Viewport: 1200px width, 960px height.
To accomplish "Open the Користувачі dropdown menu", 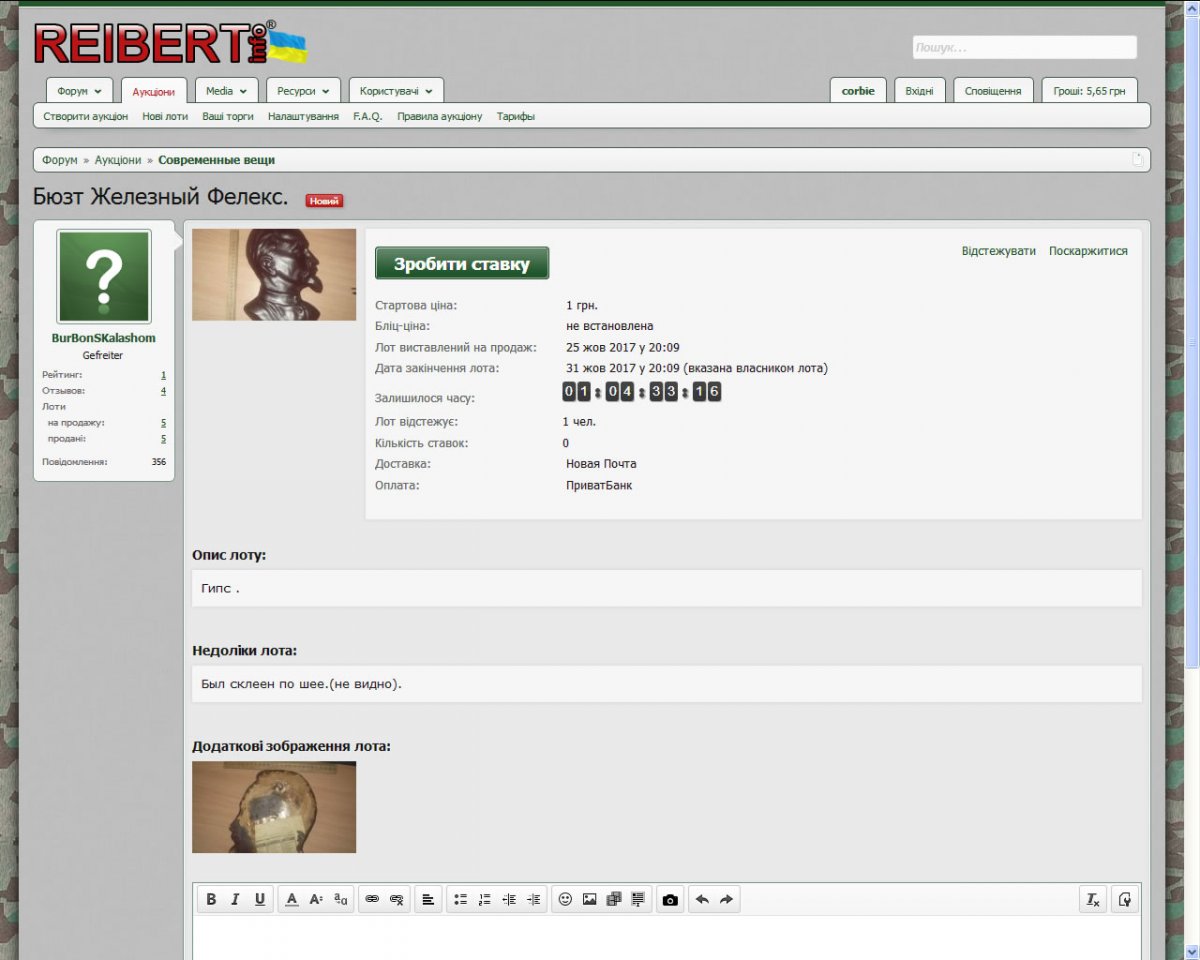I will [396, 91].
